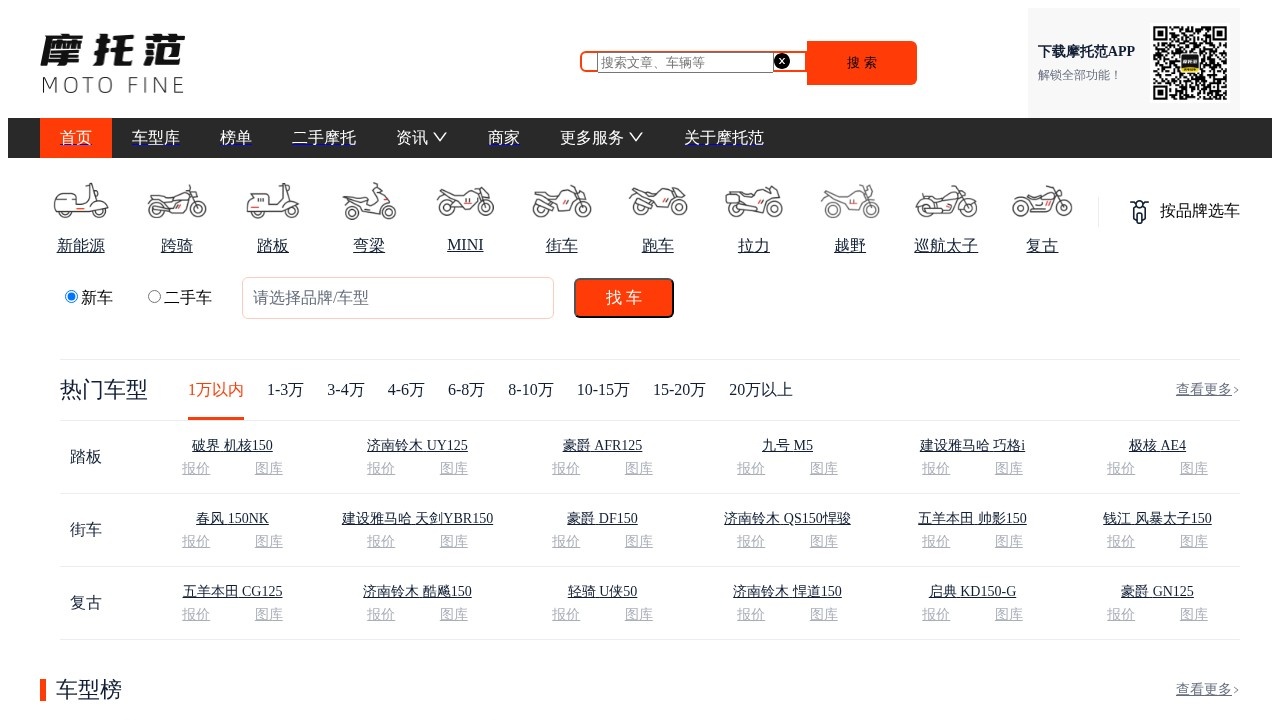Scan the MotoFine APP QR code image
The width and height of the screenshot is (1280, 720).
1189,63
